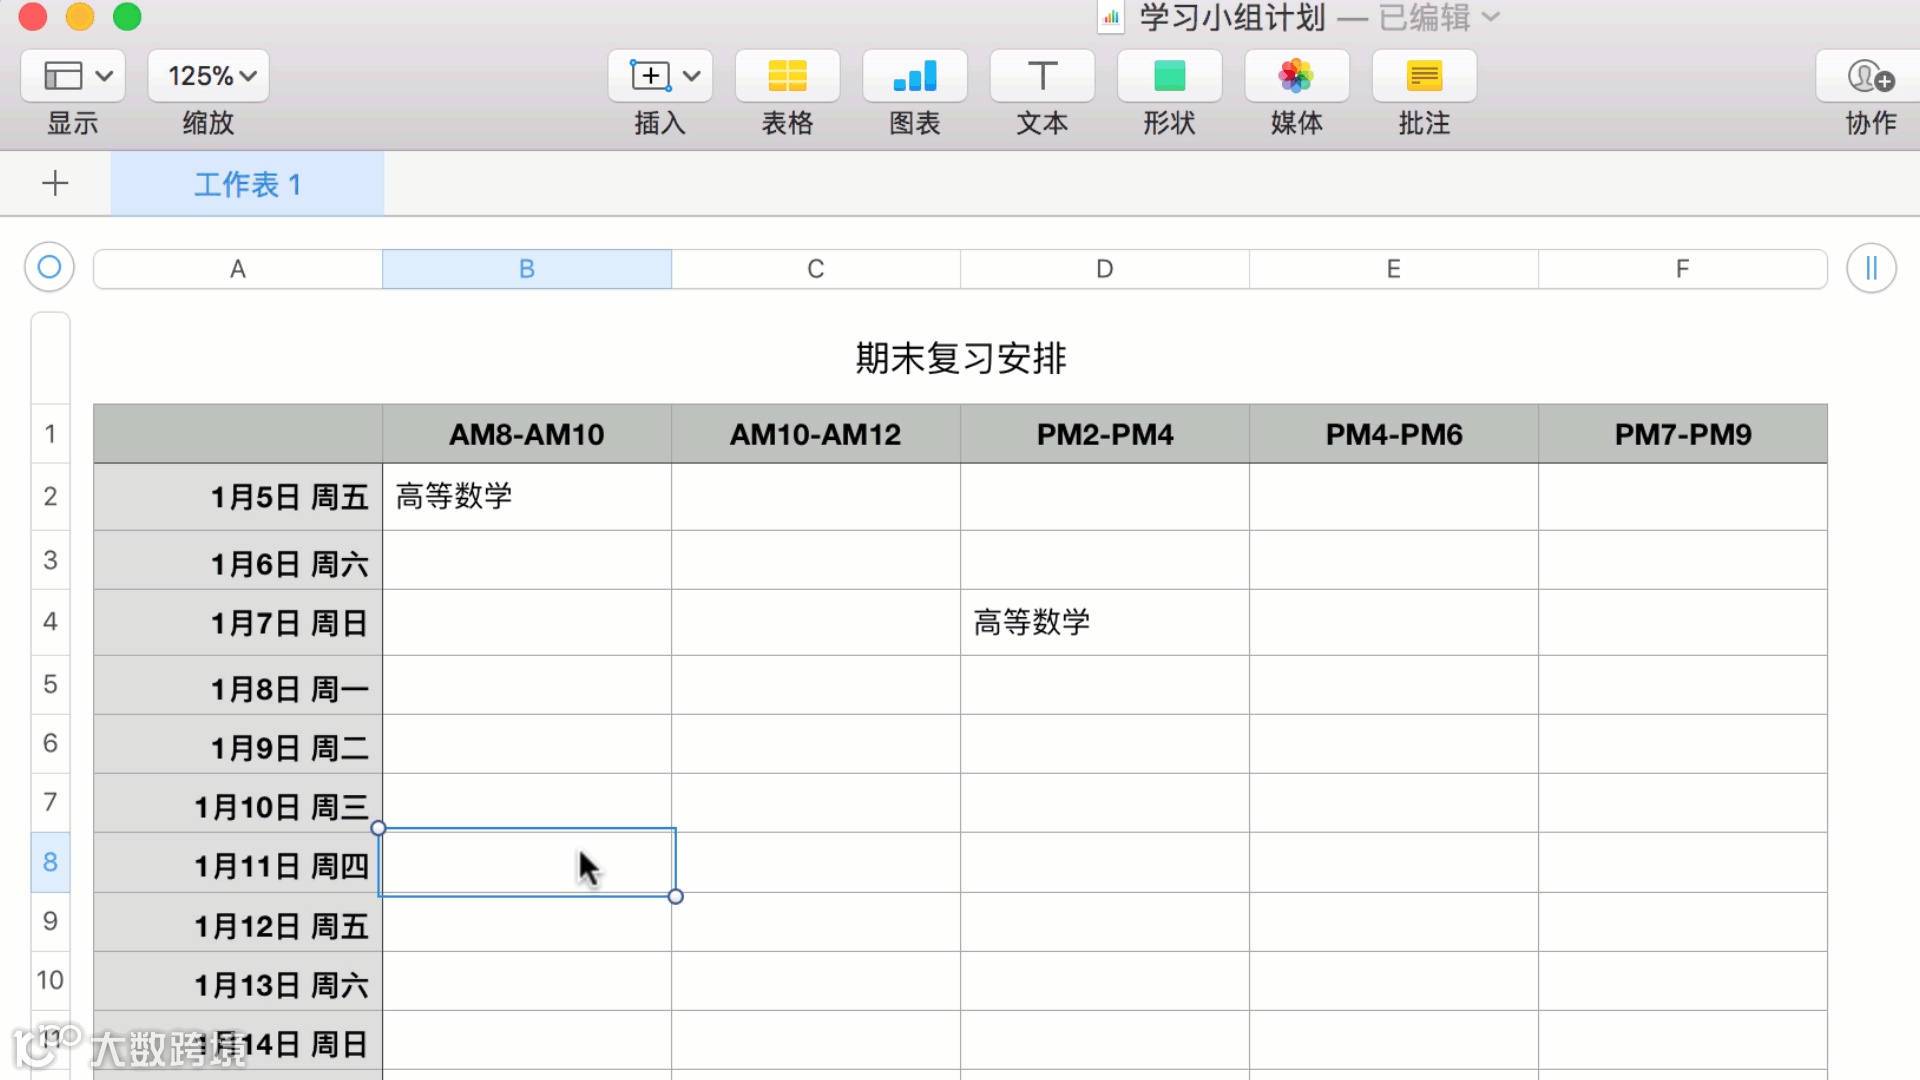The width and height of the screenshot is (1920, 1080).
Task: Switch to the 工作表 1 sheet tab
Action: click(x=247, y=184)
